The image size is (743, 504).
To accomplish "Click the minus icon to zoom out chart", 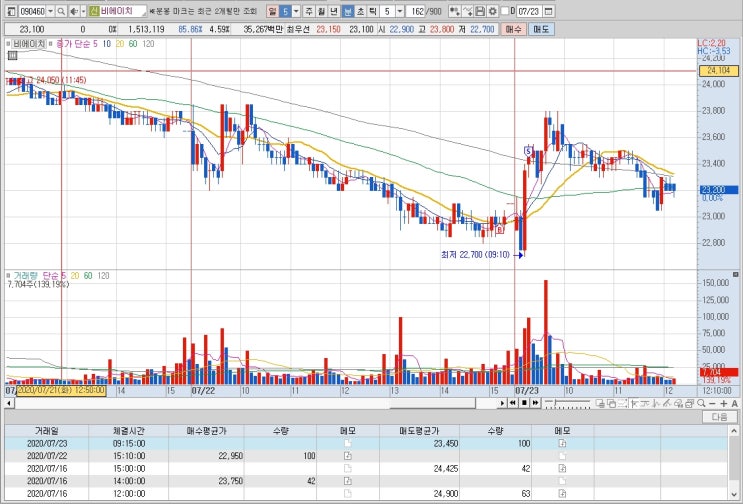I will [x=712, y=403].
